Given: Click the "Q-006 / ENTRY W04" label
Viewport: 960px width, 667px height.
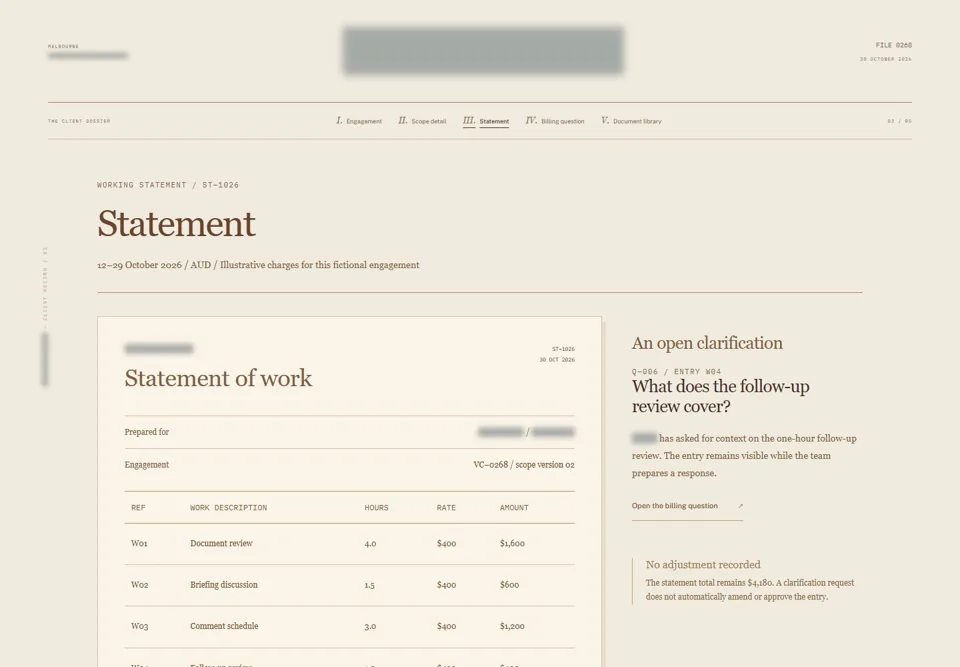Looking at the screenshot, I should pyautogui.click(x=677, y=372).
